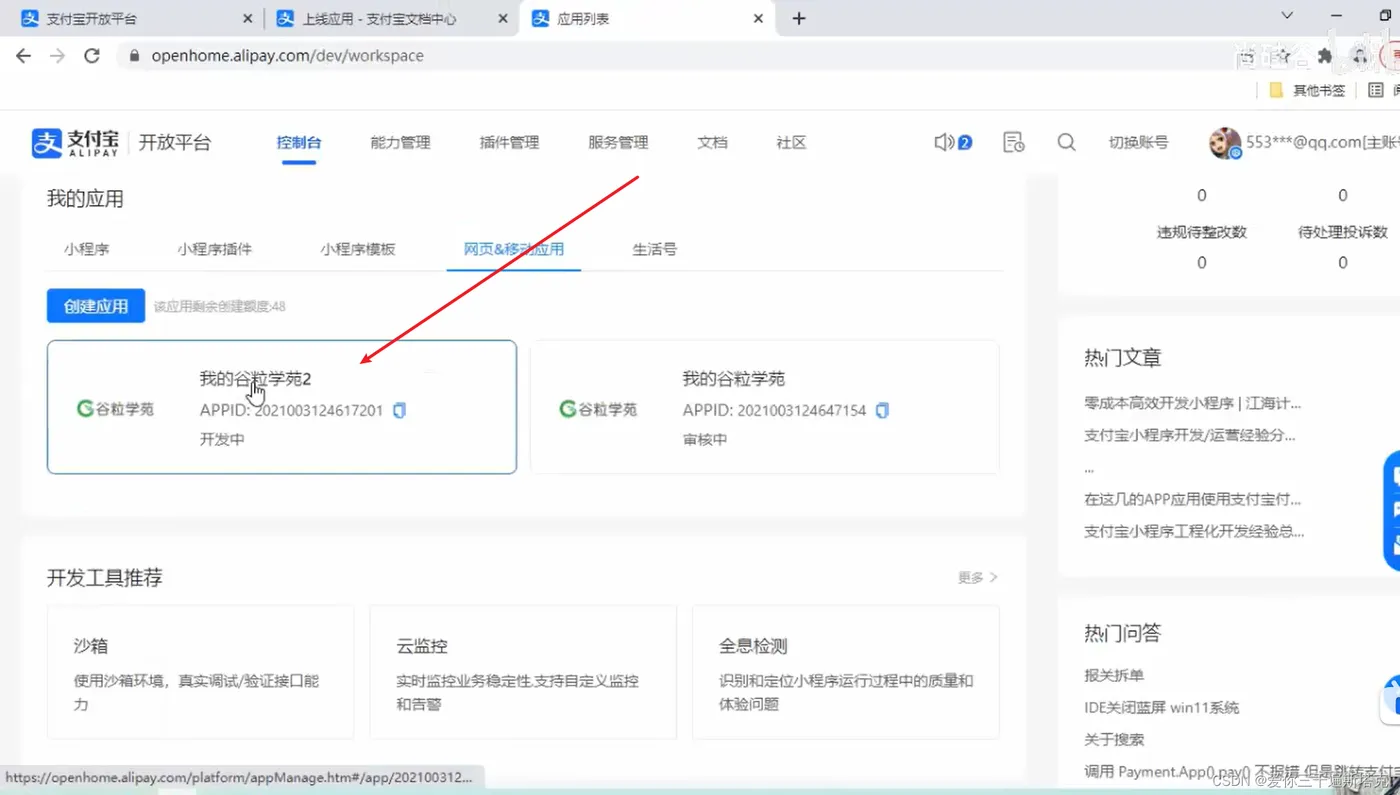
Task: Open the 文档 menu
Action: pyautogui.click(x=712, y=143)
